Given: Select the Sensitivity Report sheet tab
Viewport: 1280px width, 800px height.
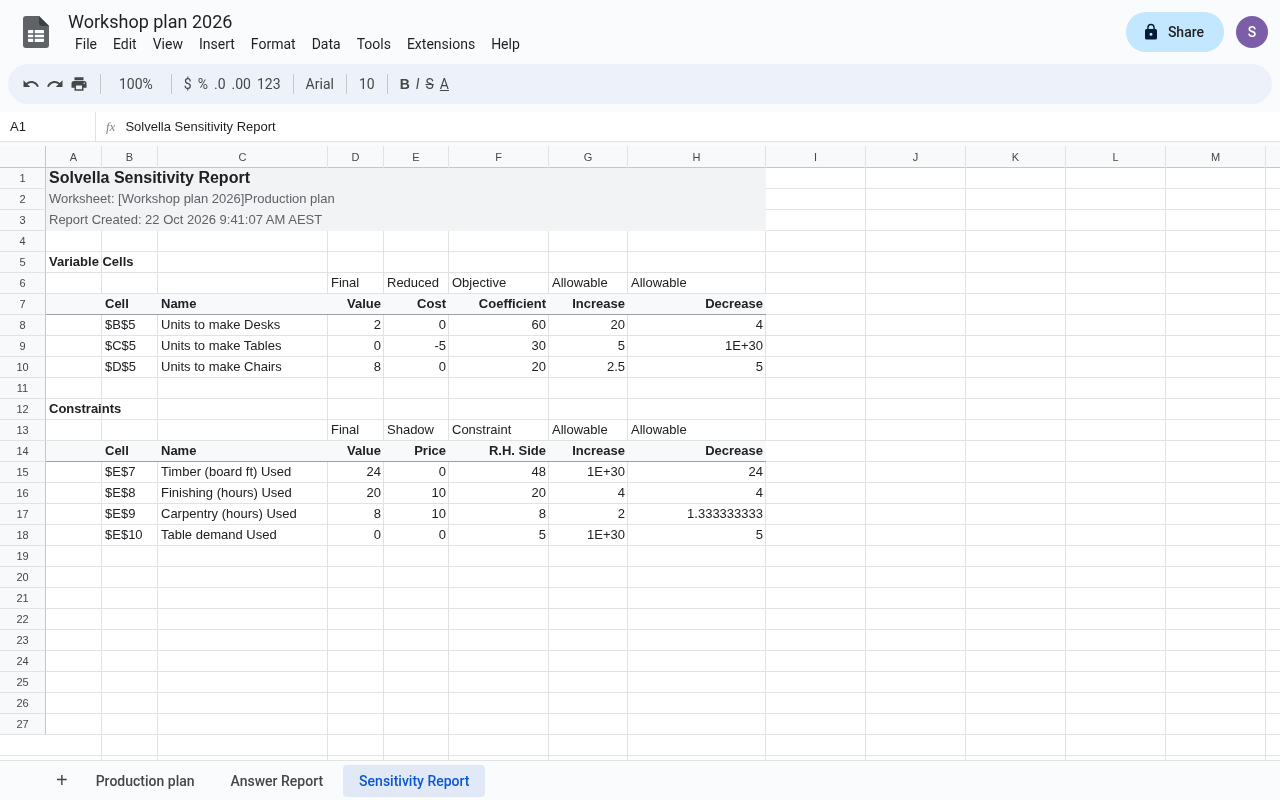Looking at the screenshot, I should pyautogui.click(x=414, y=781).
